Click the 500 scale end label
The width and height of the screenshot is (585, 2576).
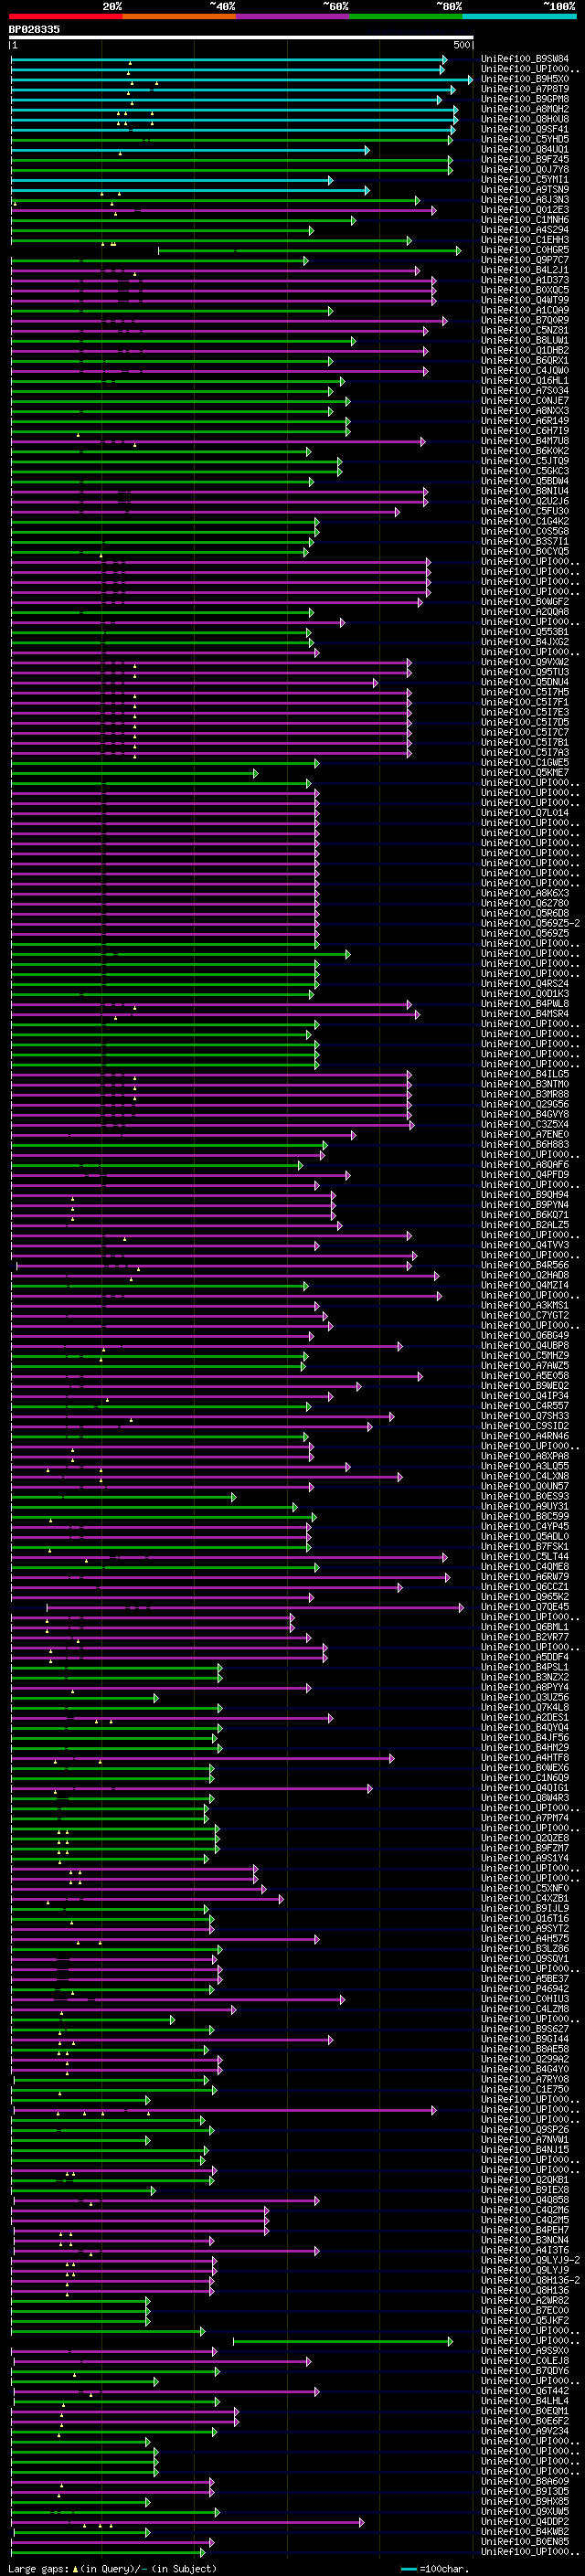point(462,45)
